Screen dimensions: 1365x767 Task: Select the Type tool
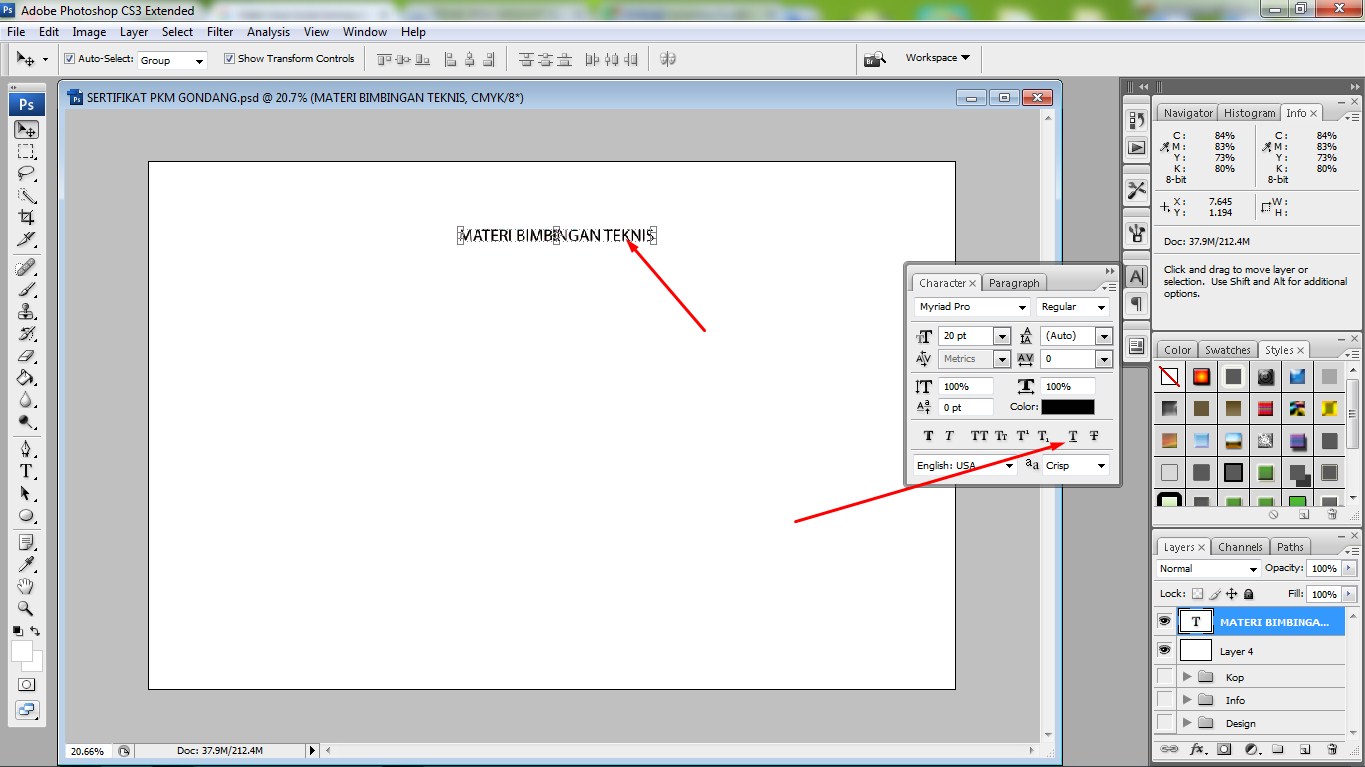click(25, 470)
